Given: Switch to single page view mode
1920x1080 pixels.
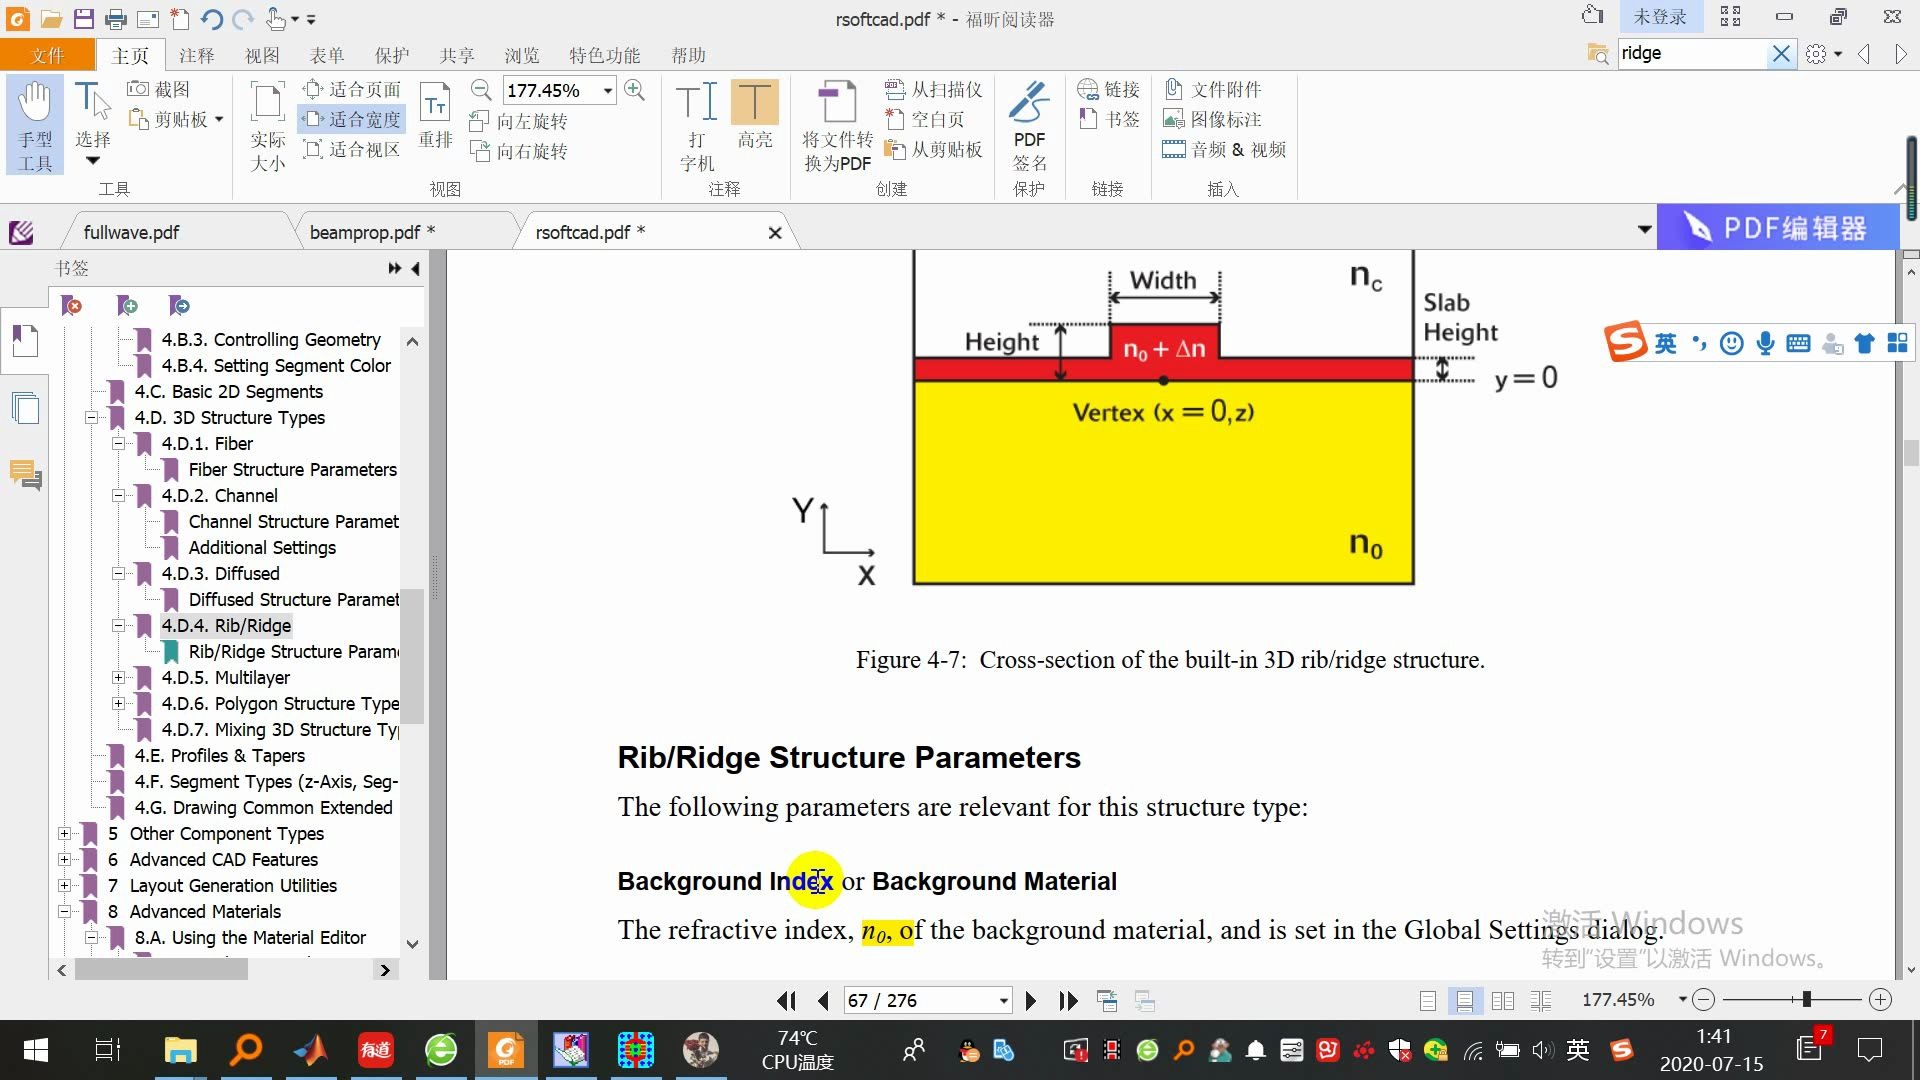Looking at the screenshot, I should (x=1427, y=1000).
